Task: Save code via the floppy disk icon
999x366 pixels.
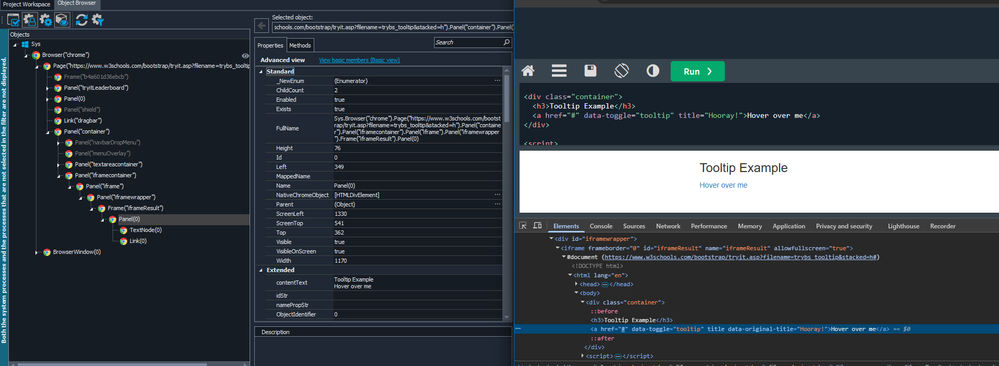Action: click(x=591, y=71)
